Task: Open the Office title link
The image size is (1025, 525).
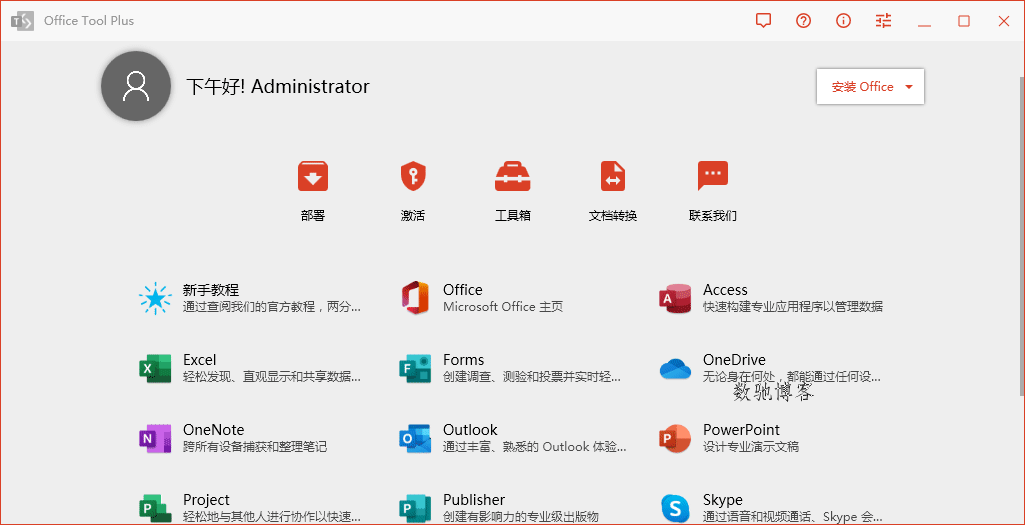Action: pos(463,290)
